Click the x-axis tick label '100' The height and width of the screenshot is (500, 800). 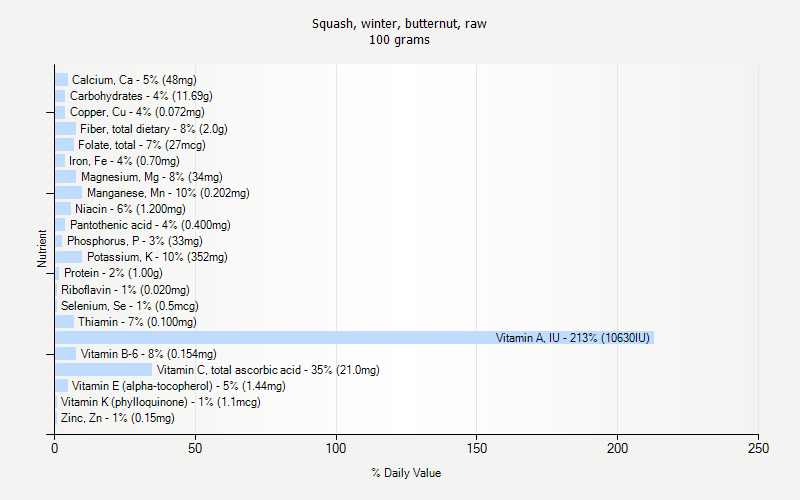[336, 448]
